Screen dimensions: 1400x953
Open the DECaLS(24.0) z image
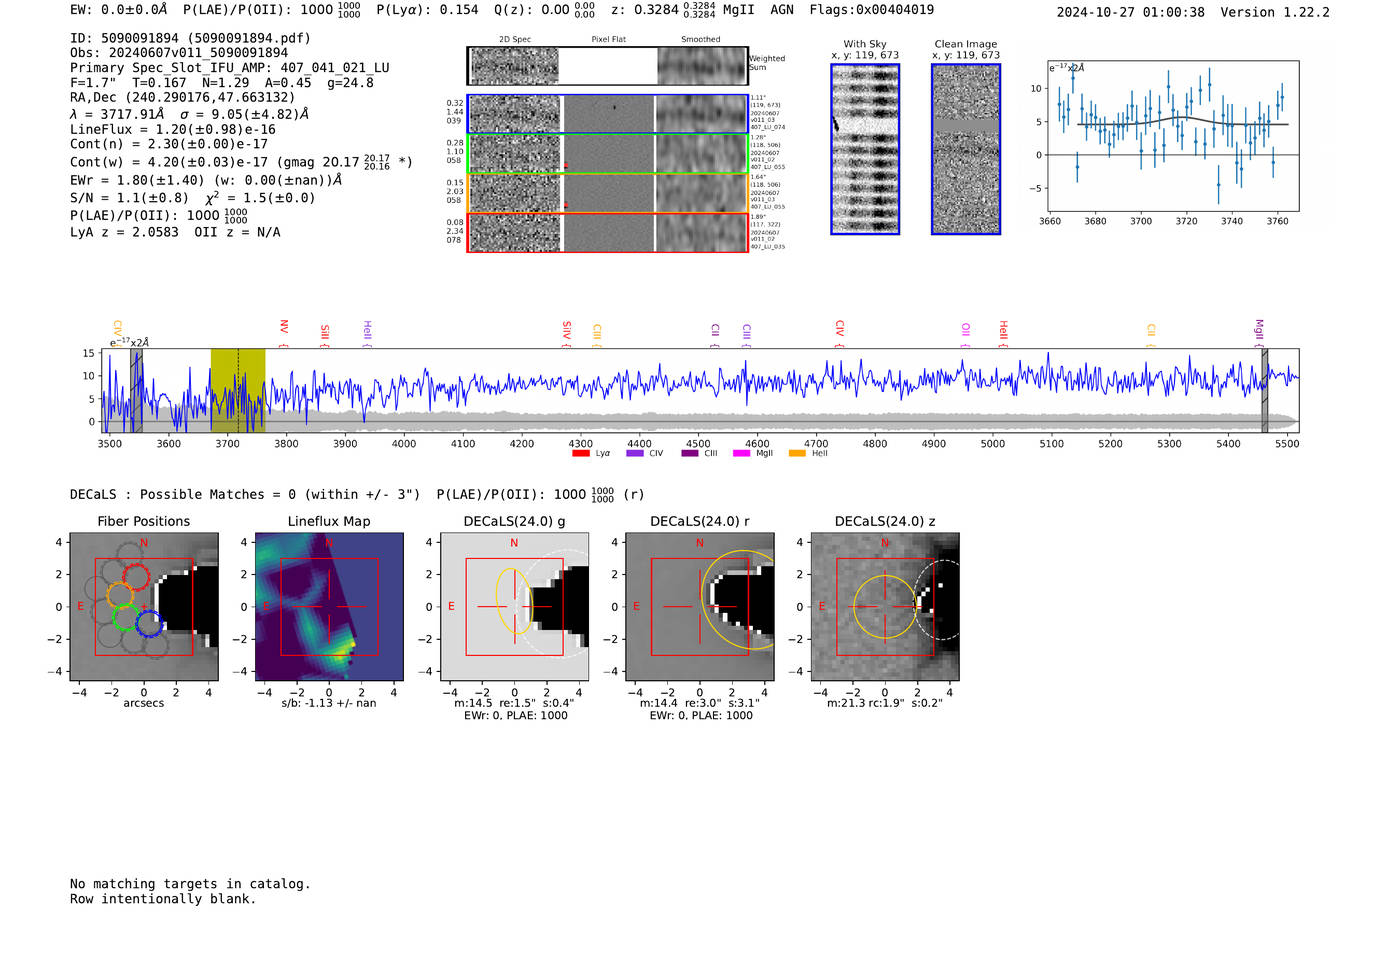click(885, 607)
